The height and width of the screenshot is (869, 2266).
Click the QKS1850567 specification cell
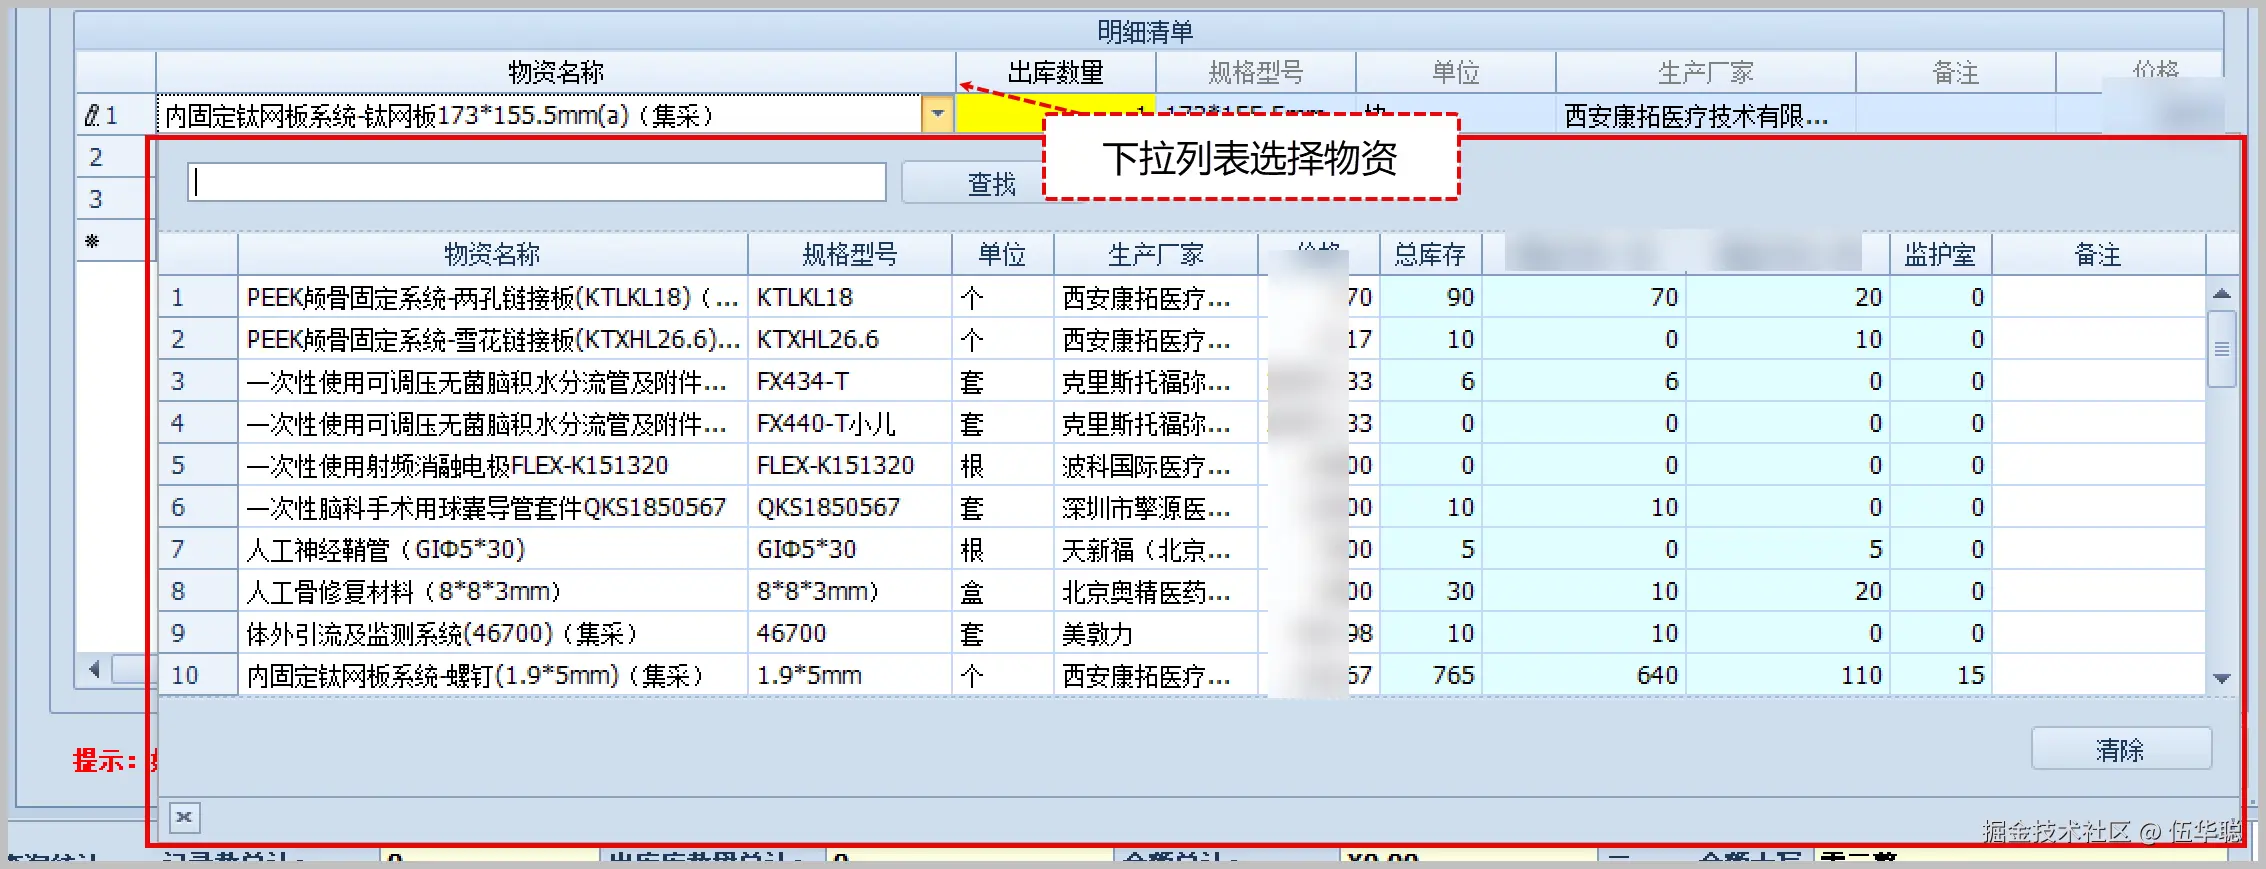coord(849,507)
